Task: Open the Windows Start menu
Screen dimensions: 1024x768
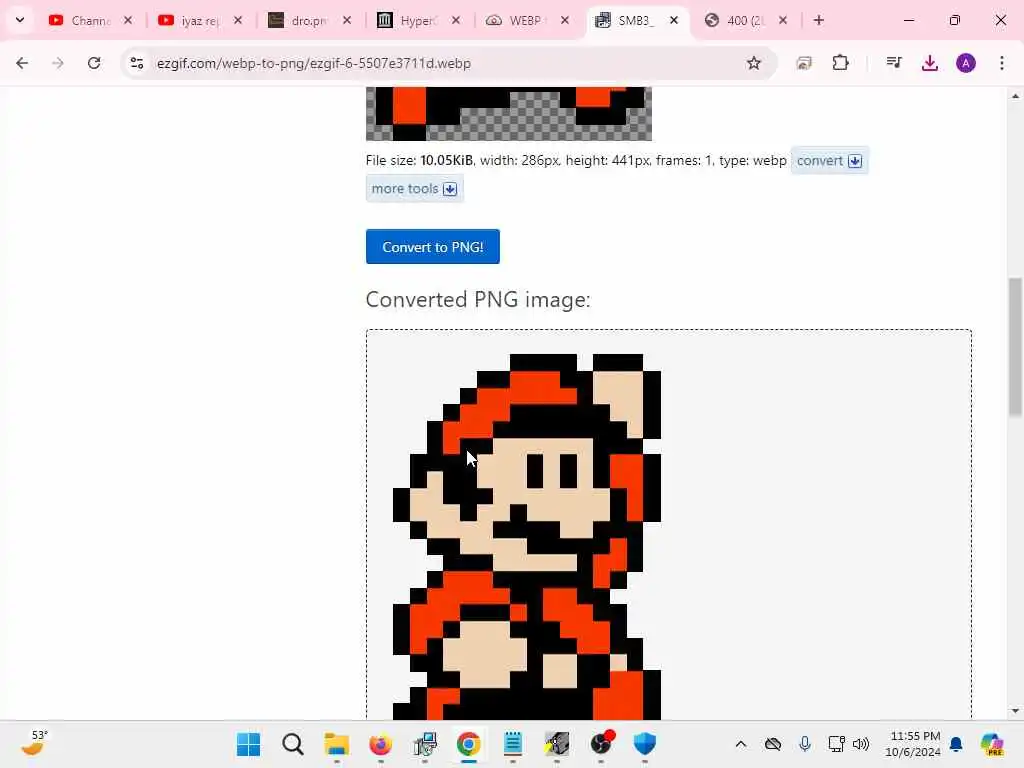Action: pos(248,744)
